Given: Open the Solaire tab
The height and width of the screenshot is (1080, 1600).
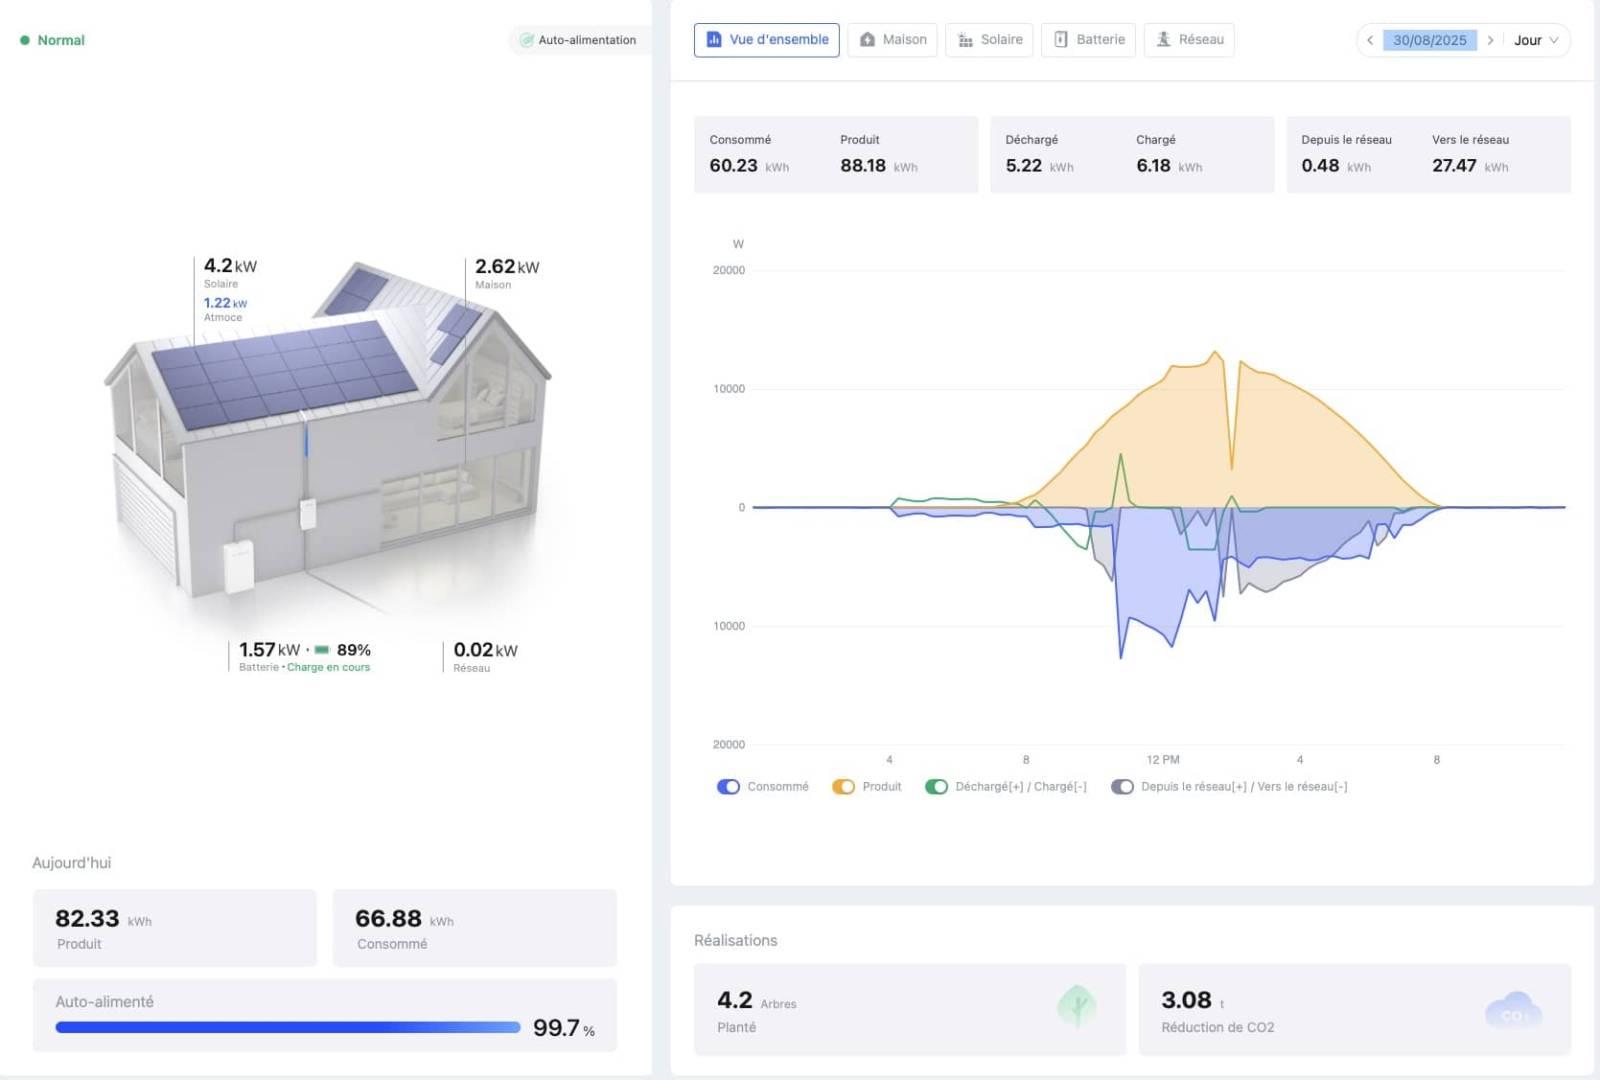Looking at the screenshot, I should click(x=990, y=40).
